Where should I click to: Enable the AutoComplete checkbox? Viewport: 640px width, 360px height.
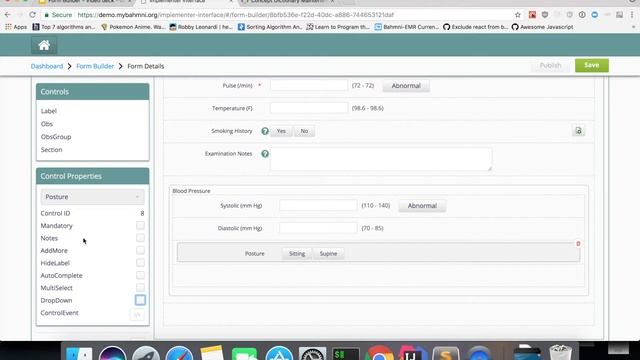coord(140,275)
